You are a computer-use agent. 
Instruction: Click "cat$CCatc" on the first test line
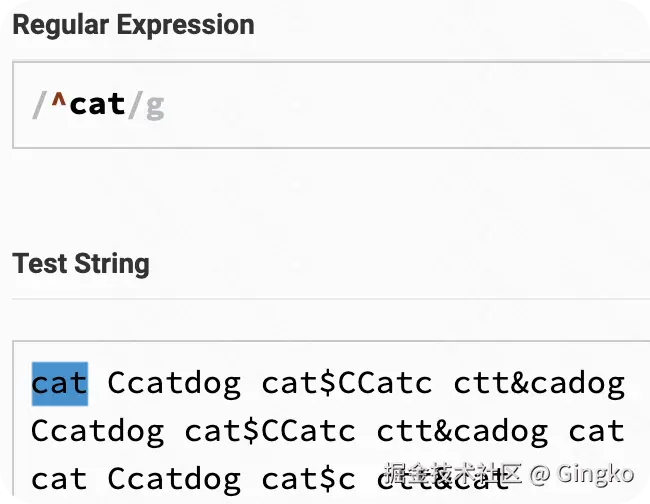pyautogui.click(x=347, y=384)
